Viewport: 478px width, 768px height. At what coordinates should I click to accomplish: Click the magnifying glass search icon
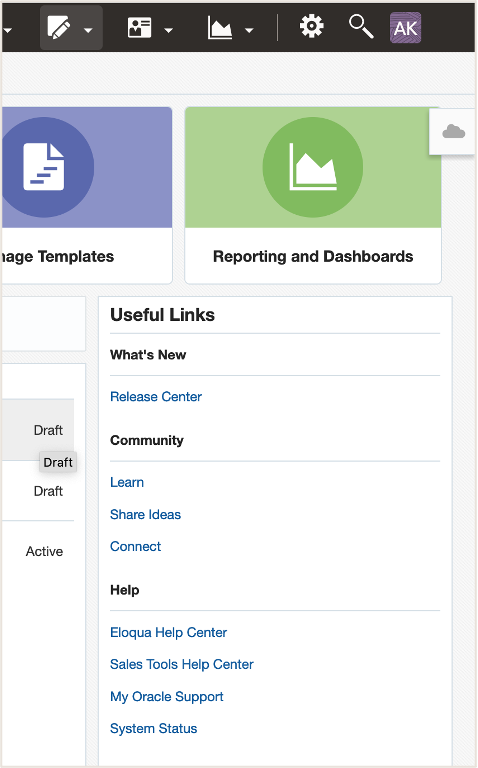pyautogui.click(x=361, y=26)
